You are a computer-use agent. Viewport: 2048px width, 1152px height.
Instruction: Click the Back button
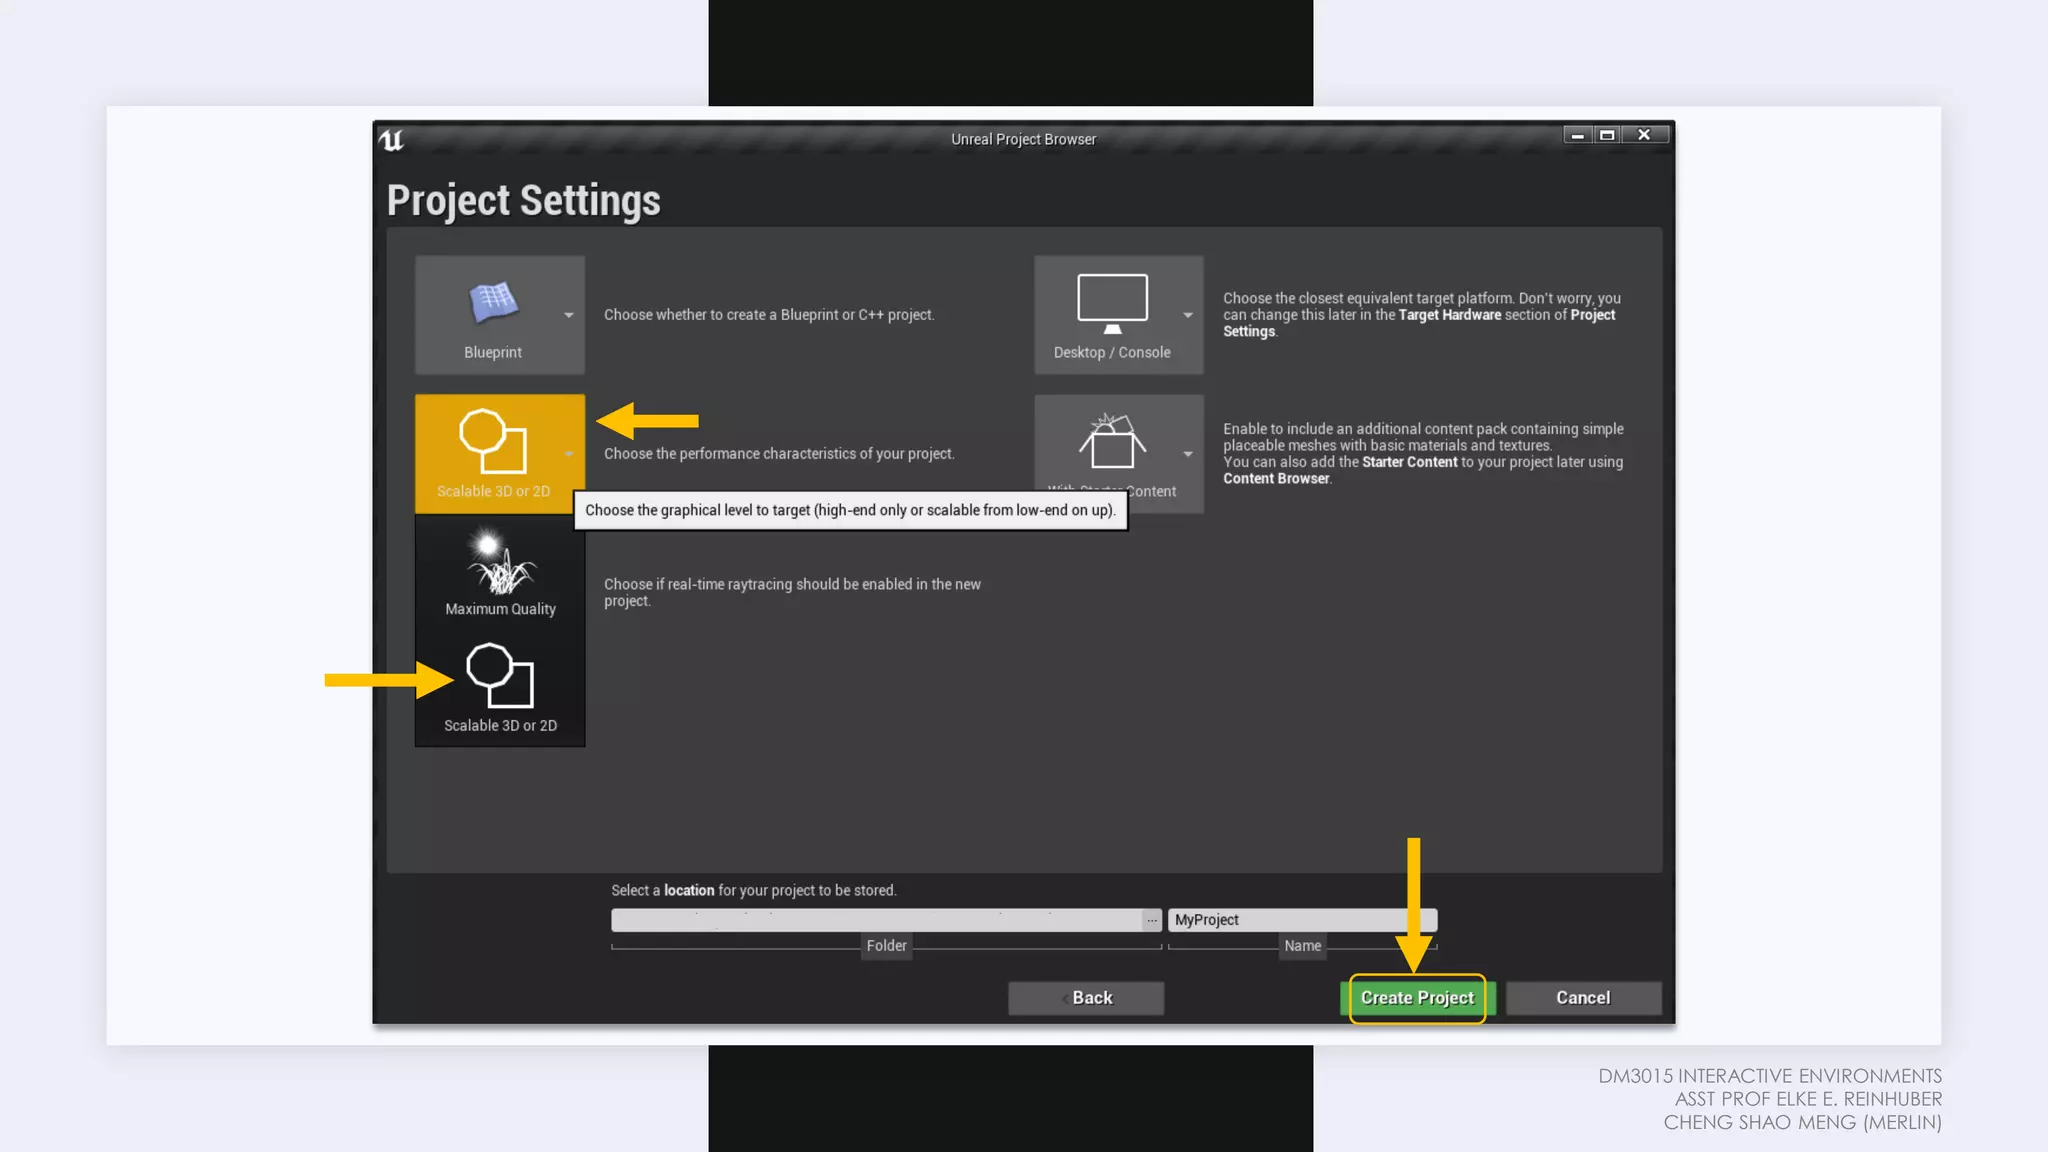pos(1086,998)
